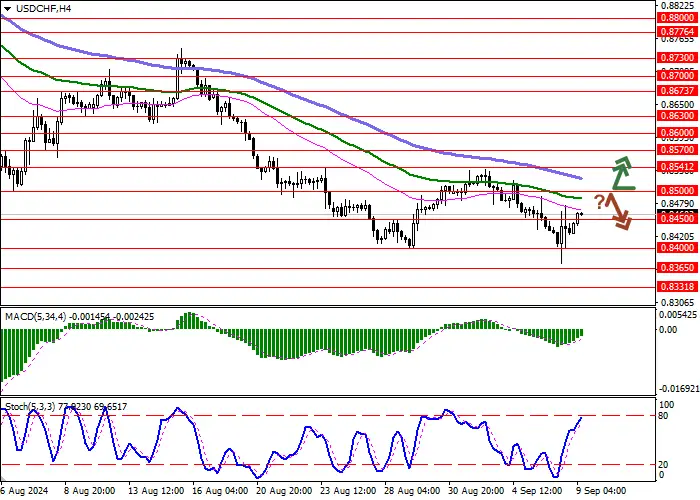Select the 0.87300 price level label
This screenshot has width=700, height=500.
pos(677,58)
